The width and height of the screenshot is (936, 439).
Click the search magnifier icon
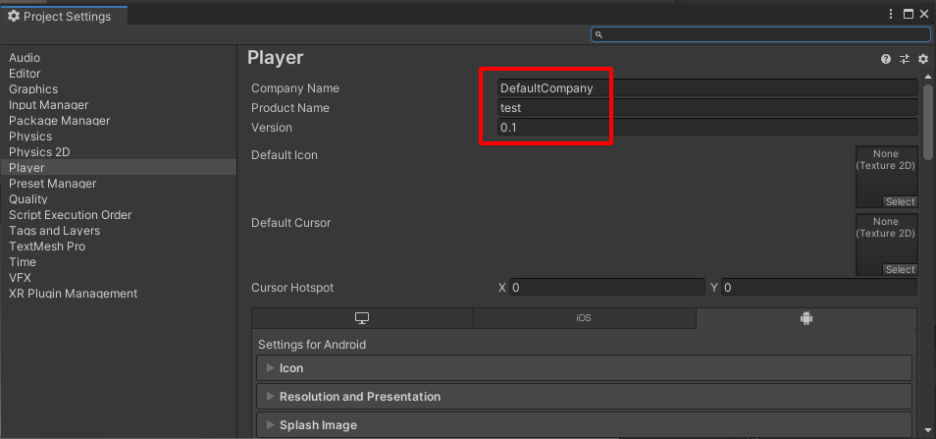599,35
